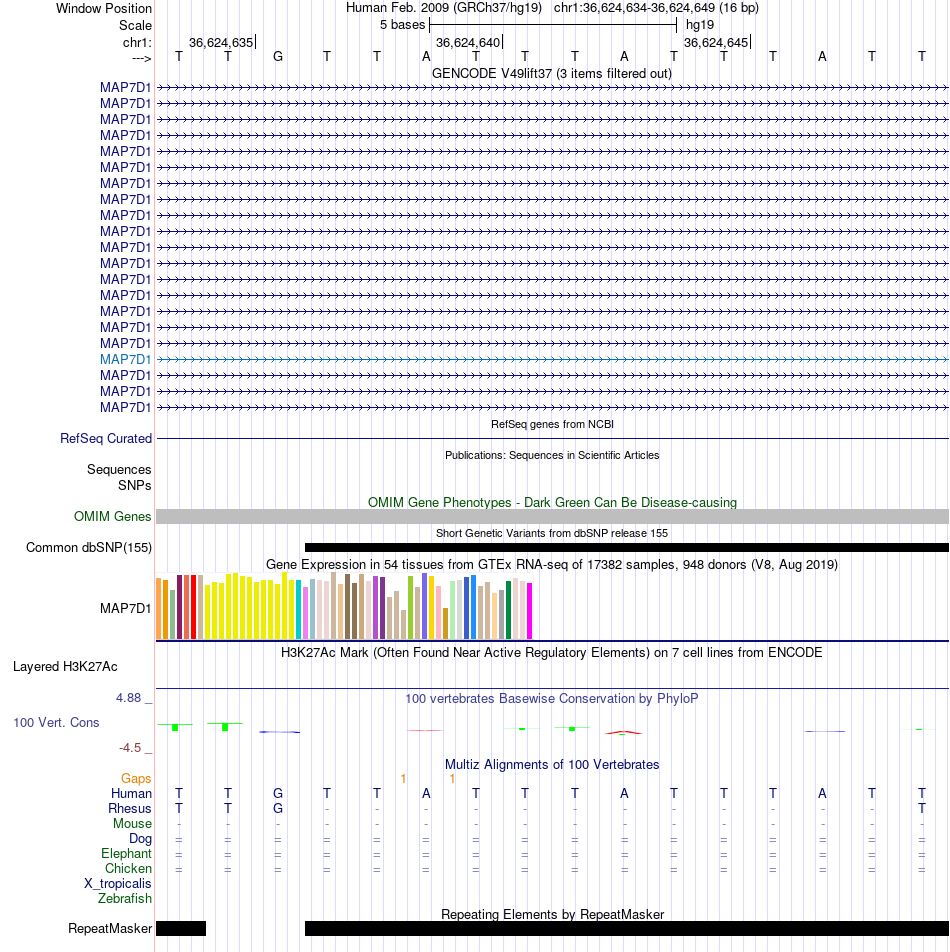Click Common dbSNP(155) track label

tap(89, 548)
